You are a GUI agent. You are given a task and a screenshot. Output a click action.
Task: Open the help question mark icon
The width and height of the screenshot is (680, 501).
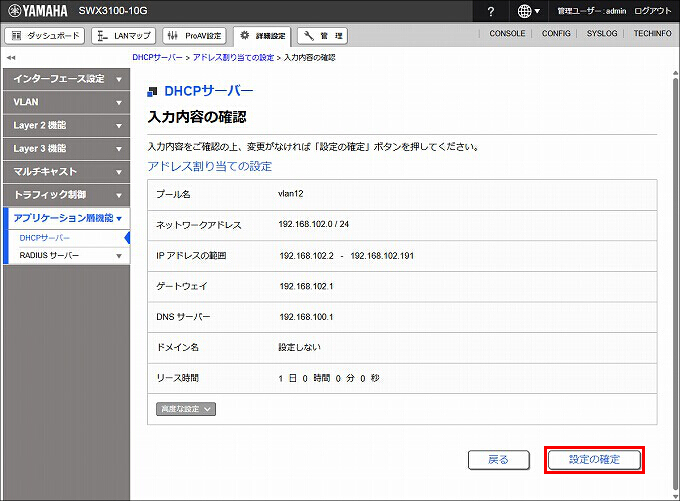coord(490,11)
